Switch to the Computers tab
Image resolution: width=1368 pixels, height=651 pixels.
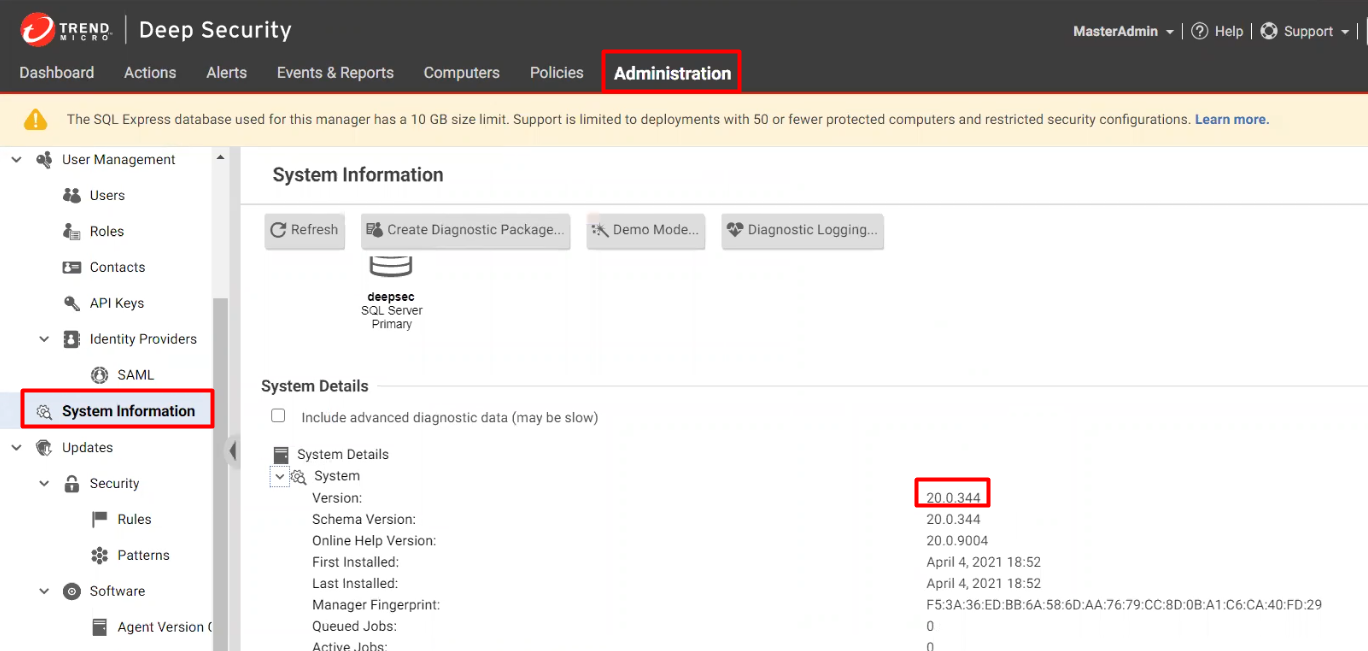(461, 73)
